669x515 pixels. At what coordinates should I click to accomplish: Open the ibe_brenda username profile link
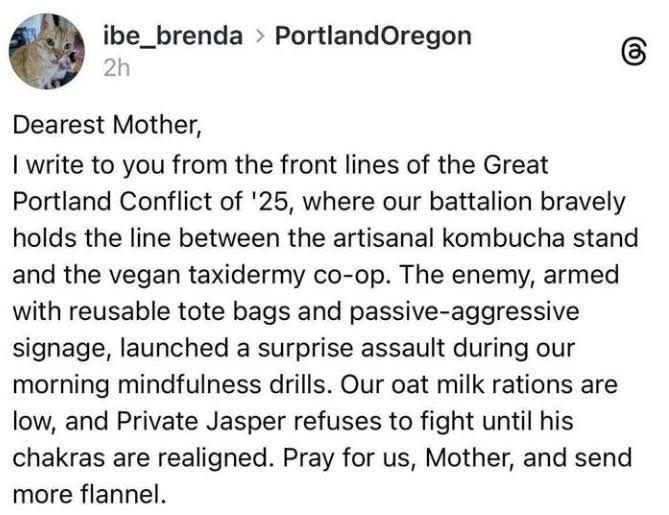click(173, 37)
